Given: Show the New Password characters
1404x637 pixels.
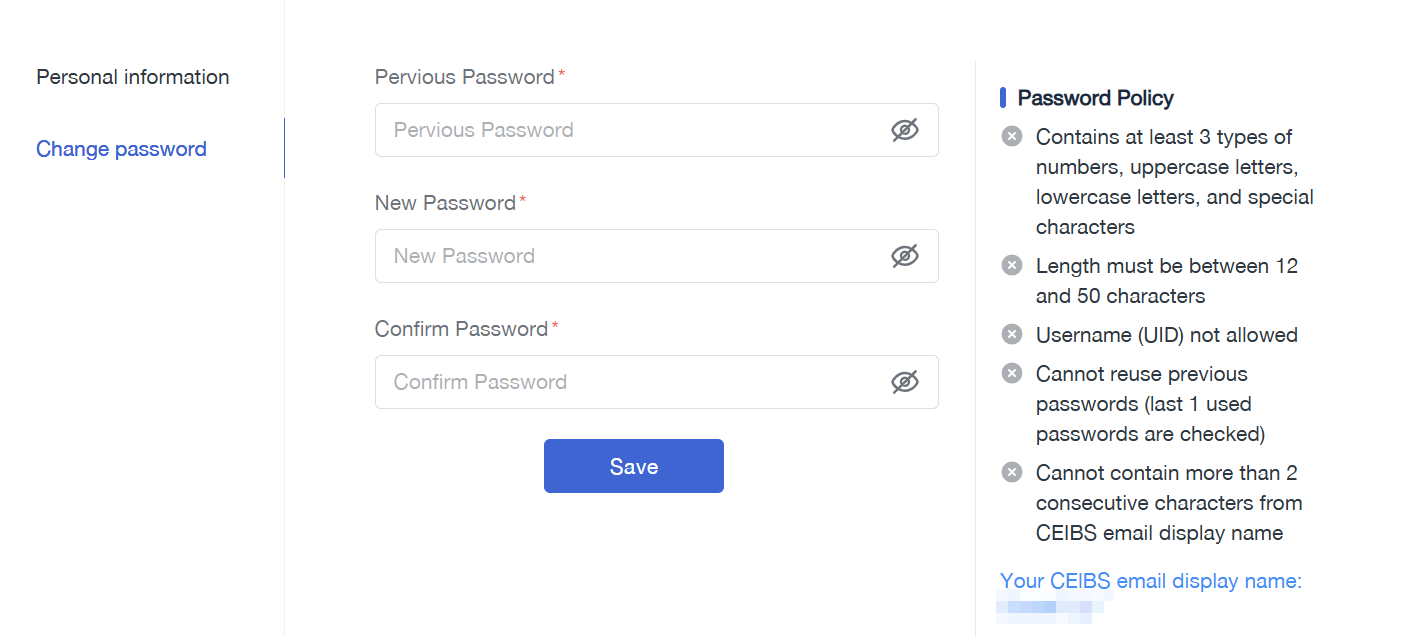Looking at the screenshot, I should 905,256.
